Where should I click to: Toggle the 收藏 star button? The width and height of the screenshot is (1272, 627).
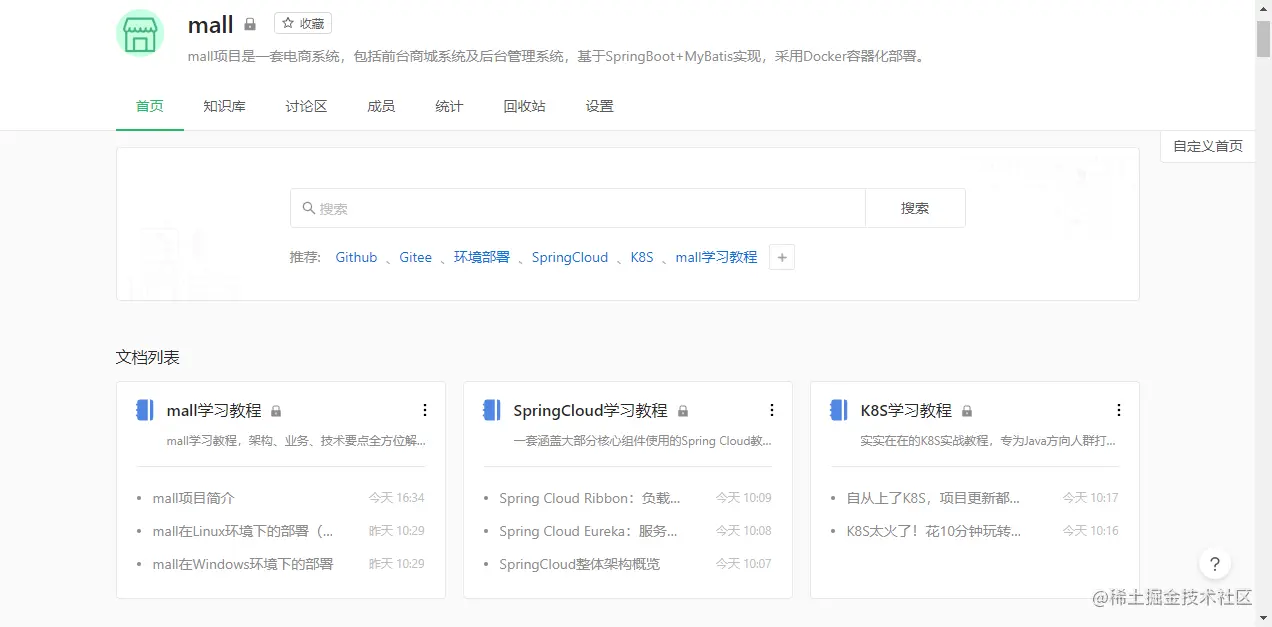point(303,23)
